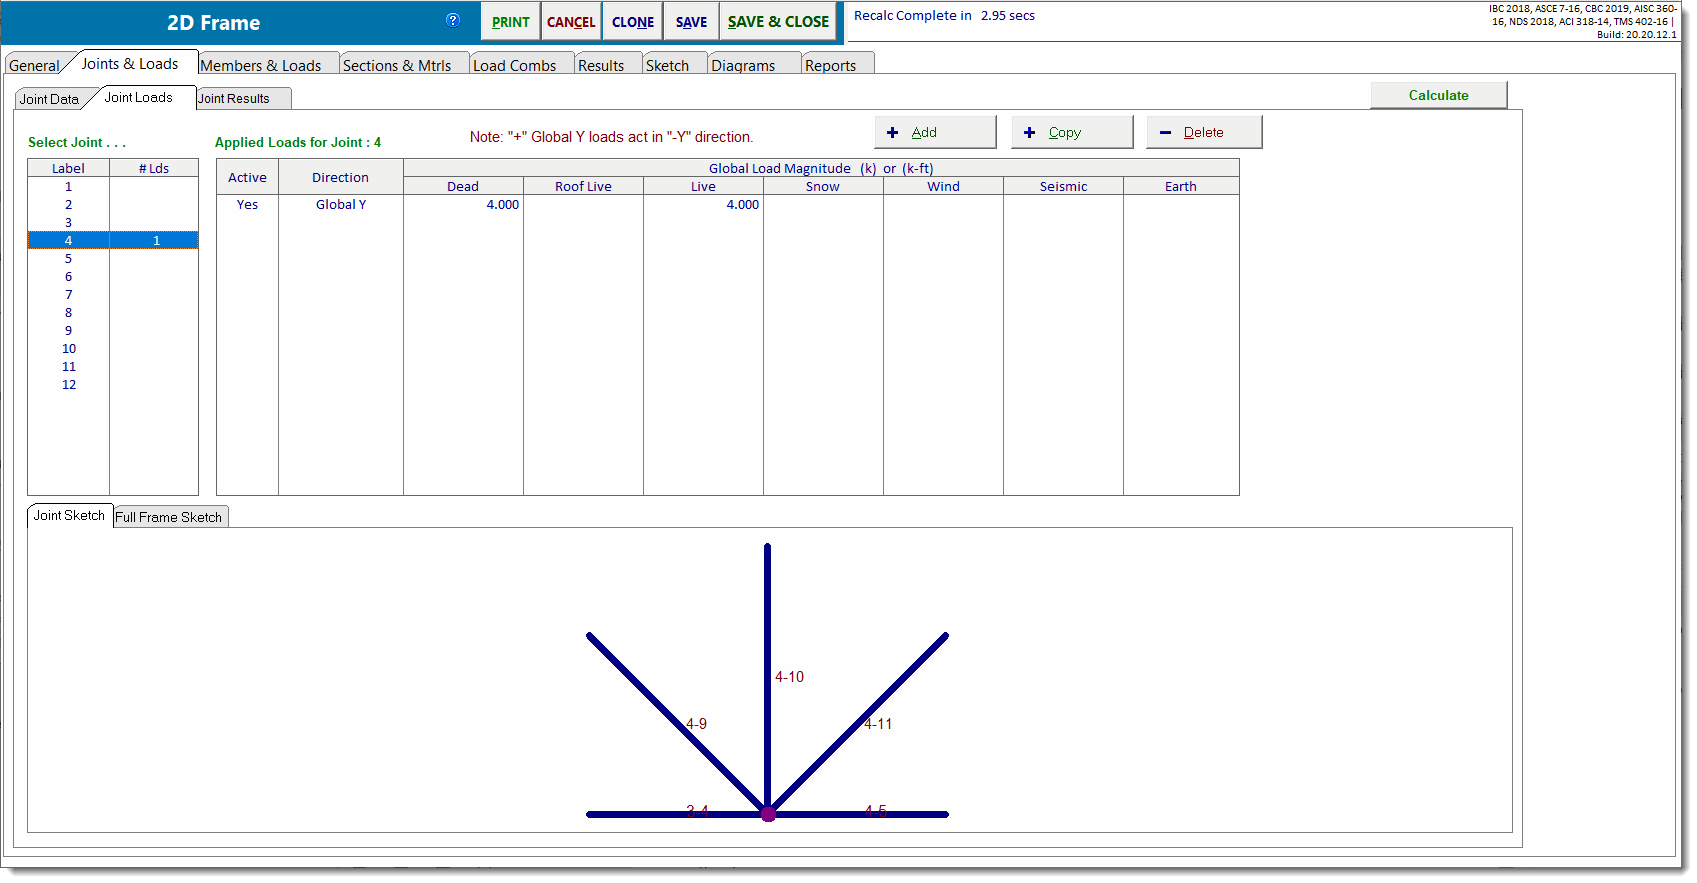The width and height of the screenshot is (1697, 883).
Task: Click the joint node dot in sketch
Action: coord(768,814)
